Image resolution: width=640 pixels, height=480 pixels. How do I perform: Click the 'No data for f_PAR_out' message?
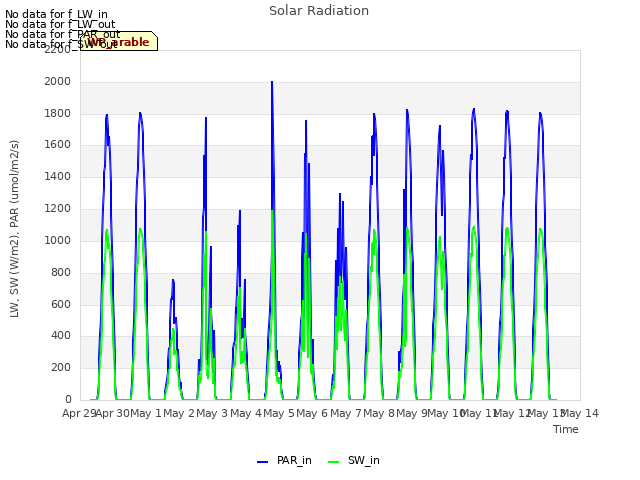coord(63,34)
